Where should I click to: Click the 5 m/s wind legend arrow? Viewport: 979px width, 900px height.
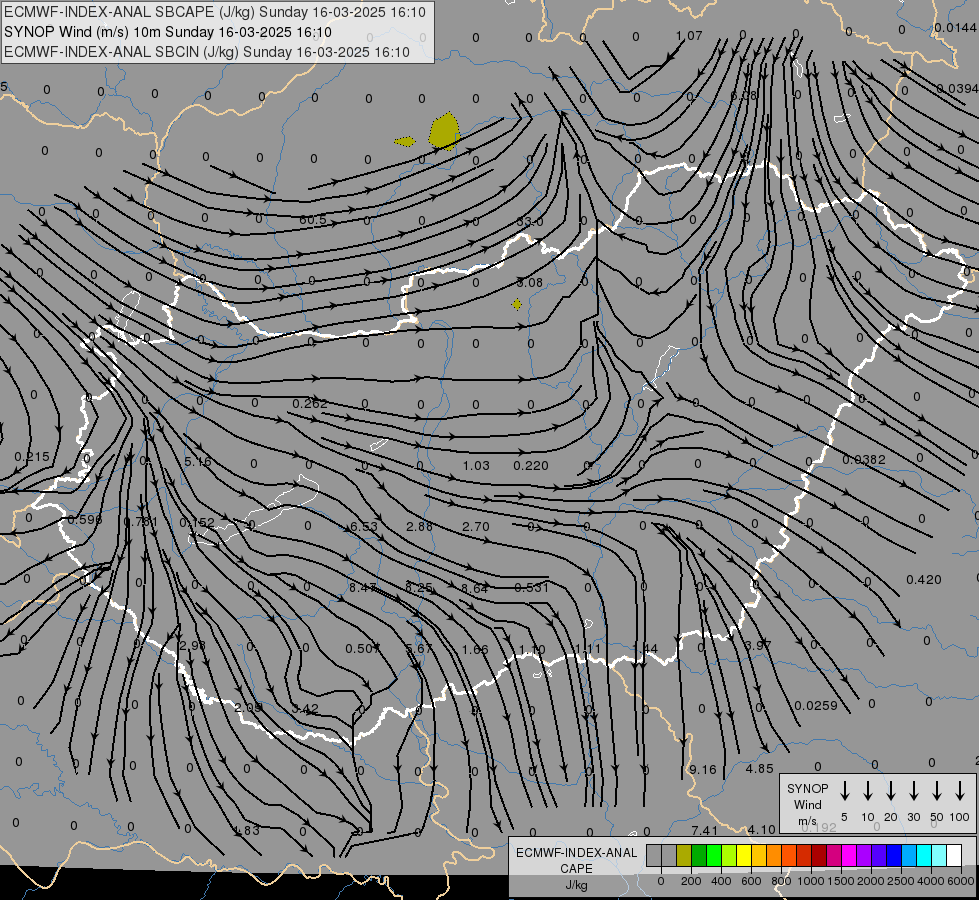pyautogui.click(x=845, y=791)
